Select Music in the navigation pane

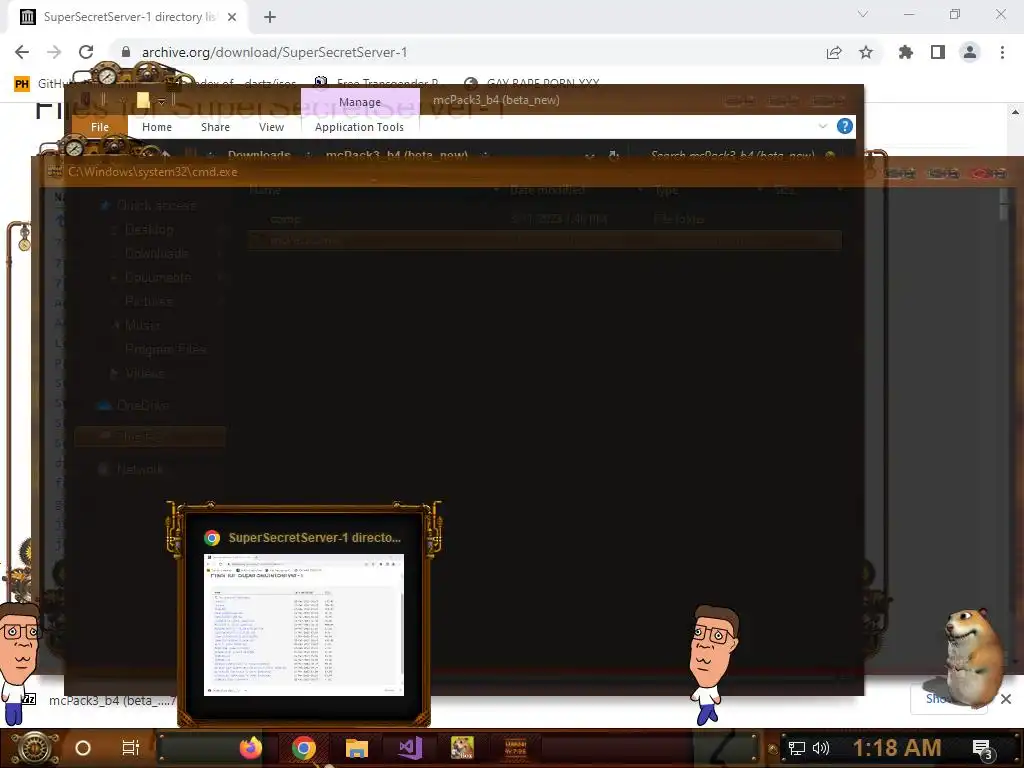[142, 325]
